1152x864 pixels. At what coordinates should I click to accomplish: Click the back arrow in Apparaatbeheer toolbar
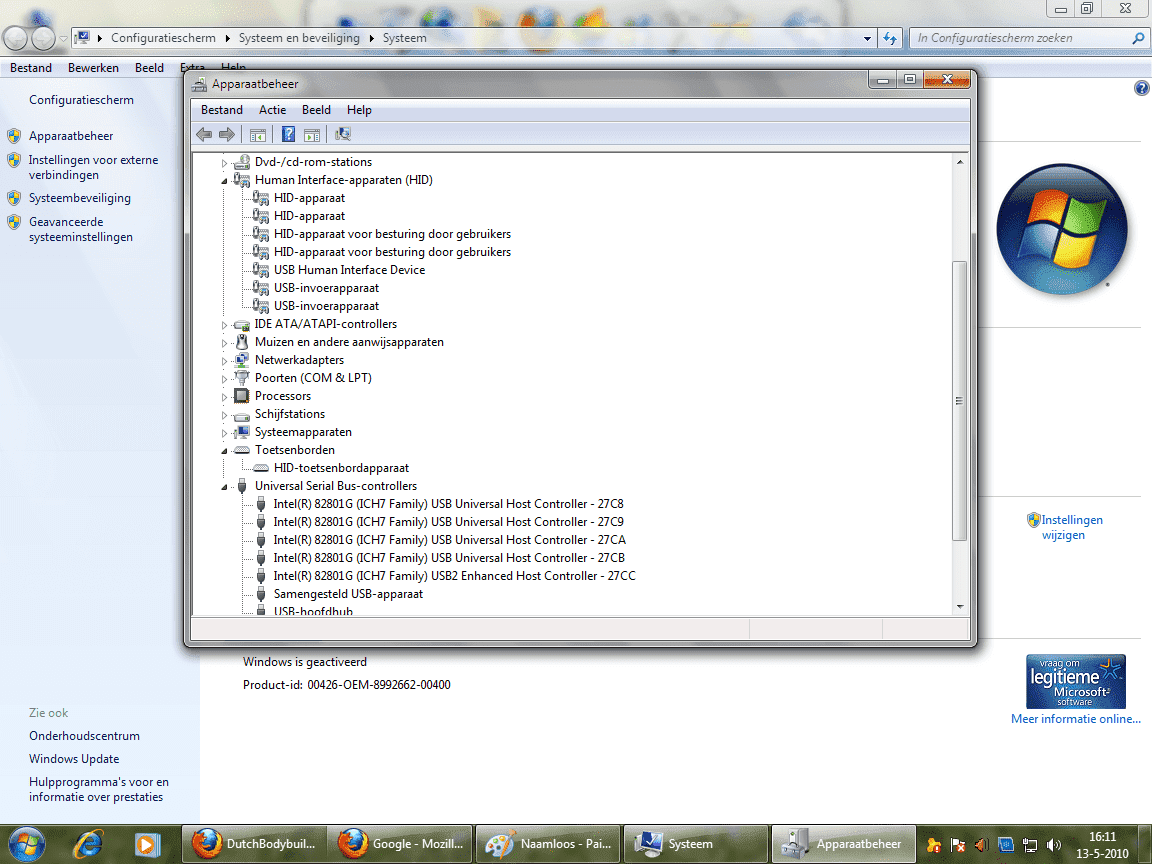click(x=204, y=134)
